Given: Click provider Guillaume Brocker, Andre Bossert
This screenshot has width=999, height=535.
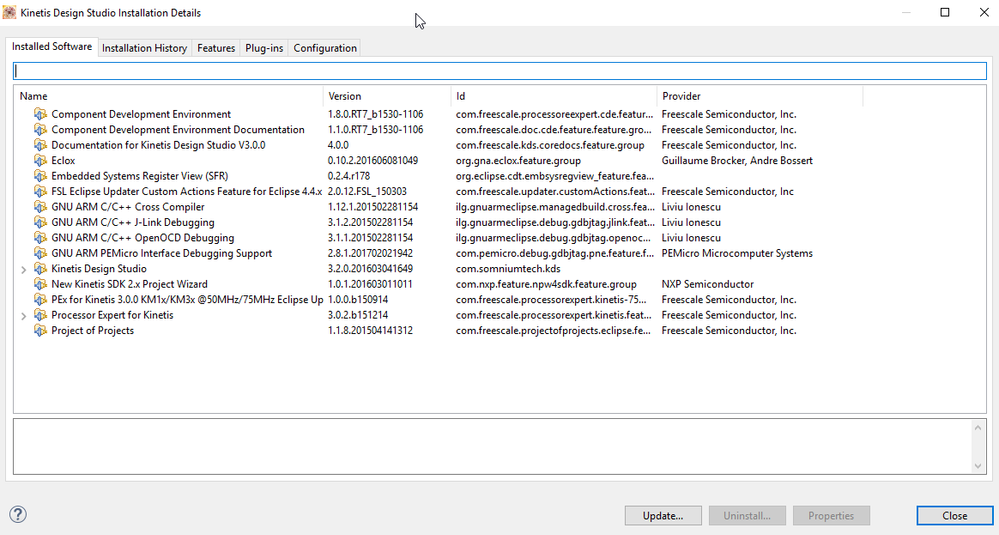Looking at the screenshot, I should [x=737, y=160].
